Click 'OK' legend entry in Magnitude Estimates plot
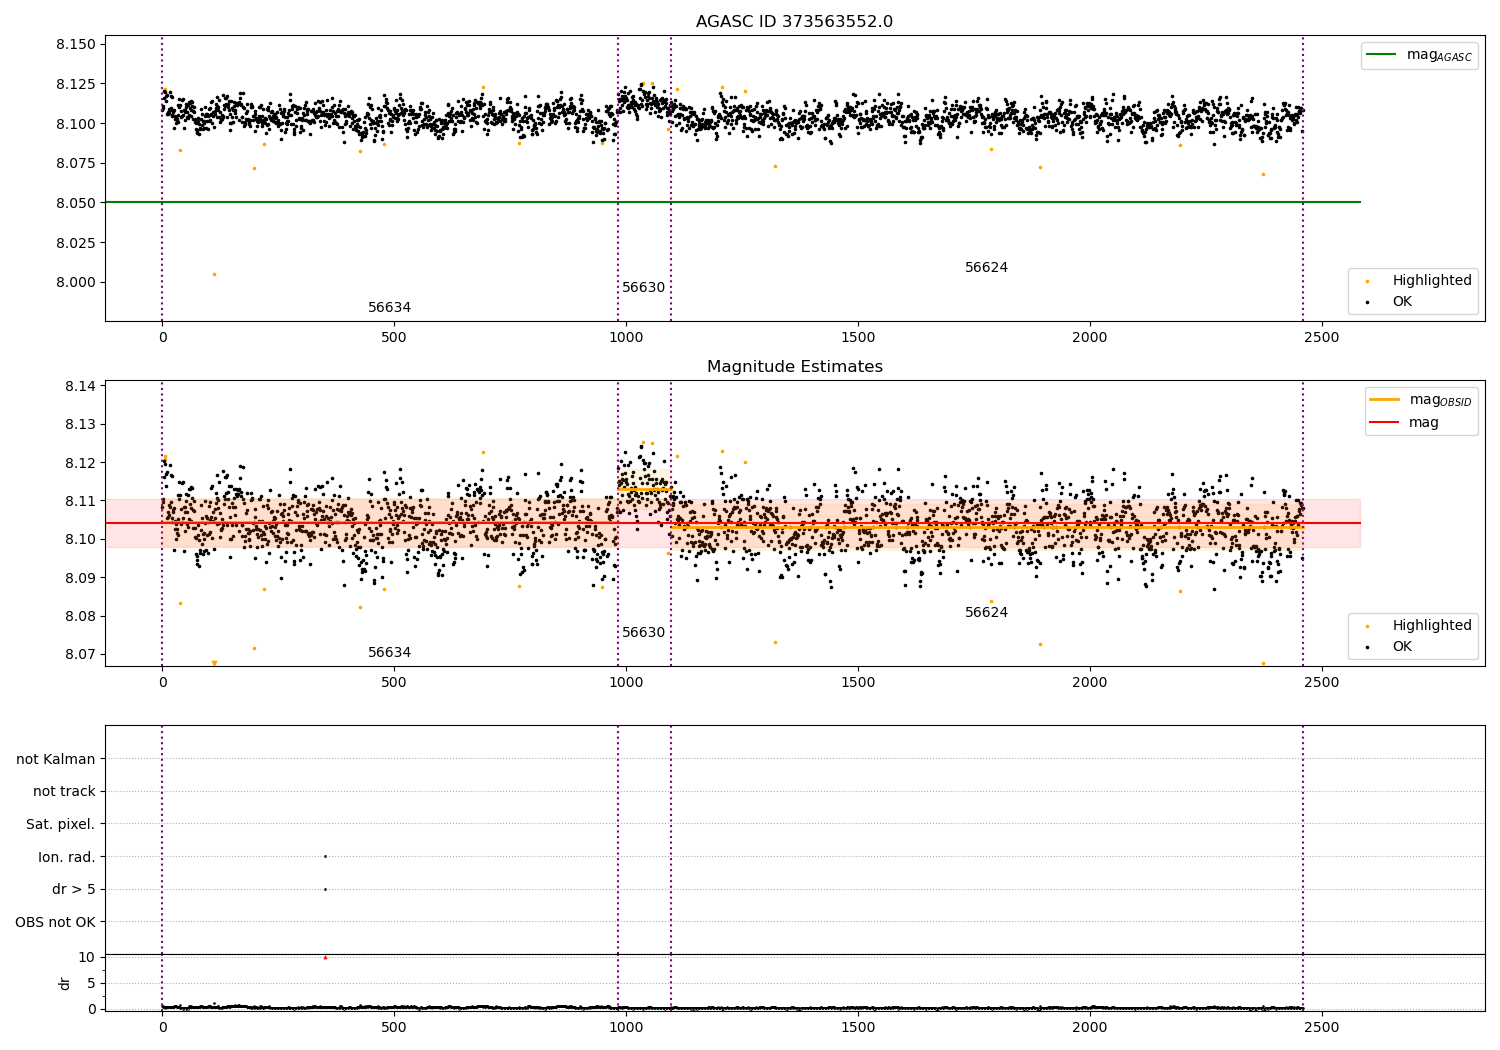1500x1050 pixels. tap(1391, 647)
